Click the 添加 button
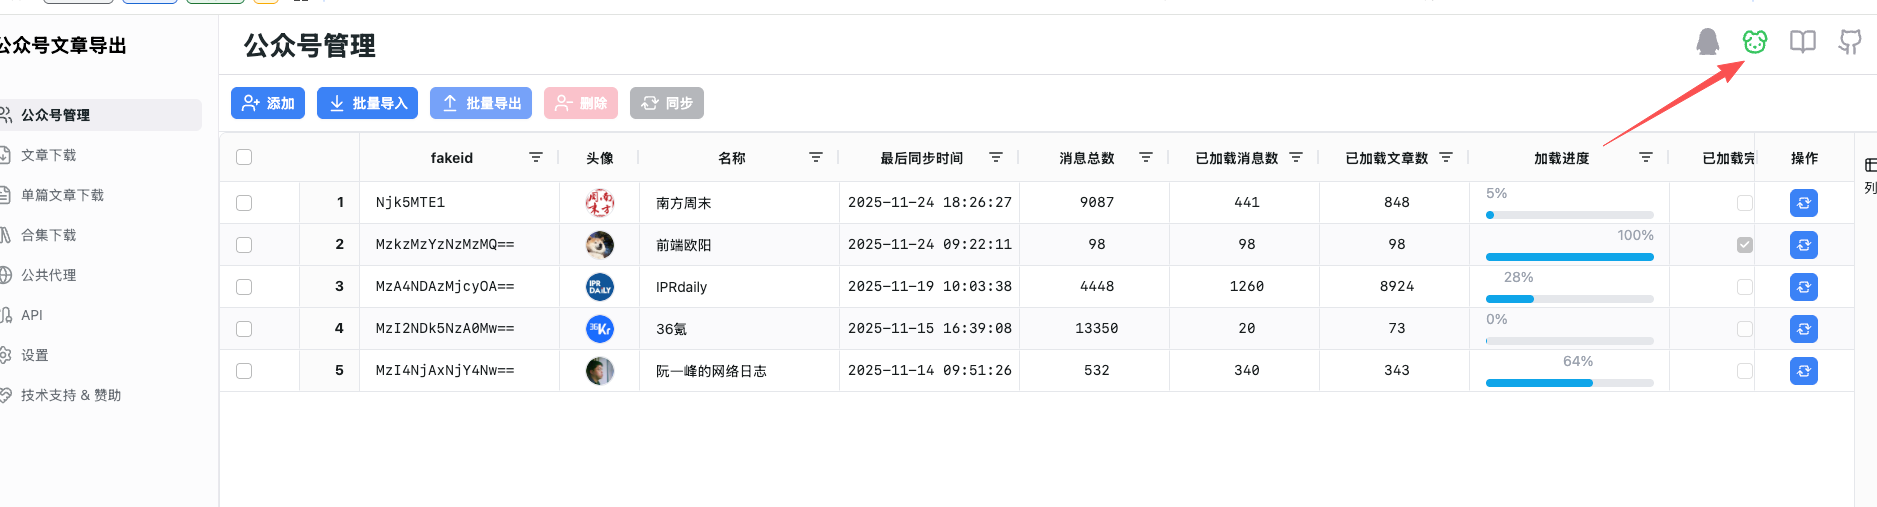Viewport: 1877px width, 507px height. pos(268,103)
